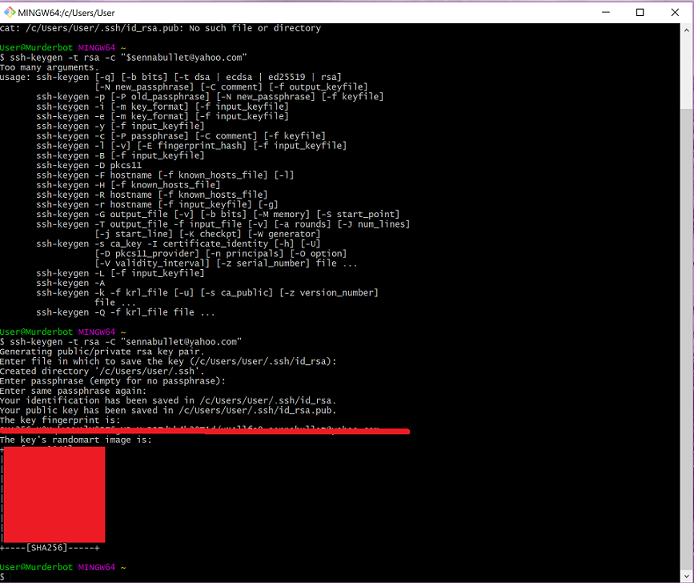Click the "ssh-keygen -D pkcs11" usage line
The width and height of the screenshot is (694, 583).
pos(89,165)
